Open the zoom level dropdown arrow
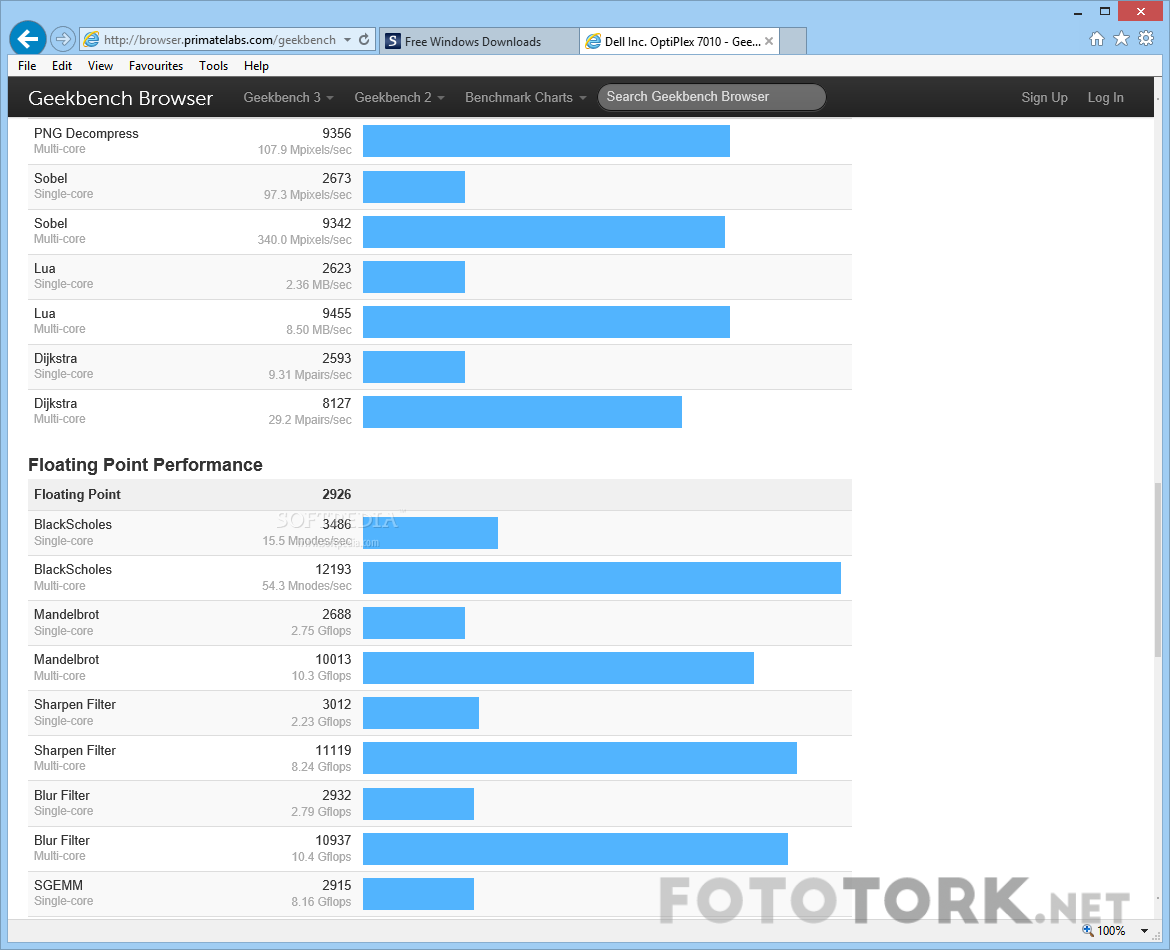1170x950 pixels. [1145, 931]
